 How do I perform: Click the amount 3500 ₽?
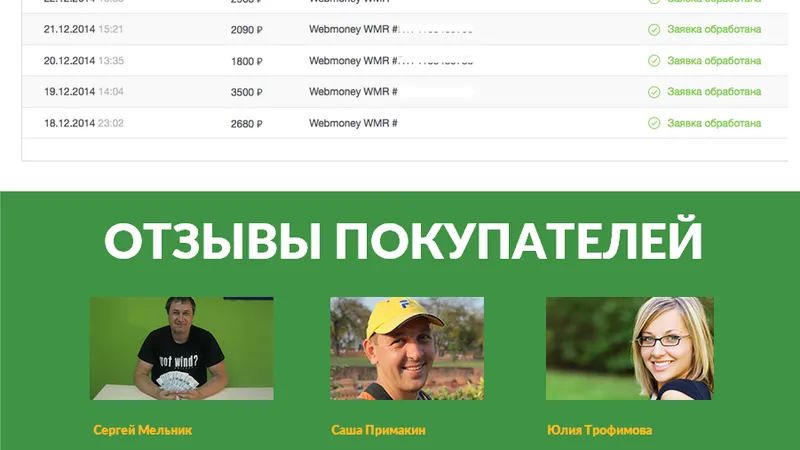(x=246, y=92)
